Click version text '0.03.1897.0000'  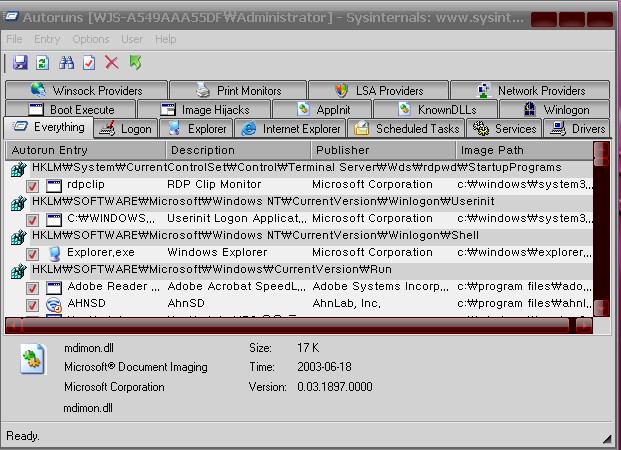(x=335, y=387)
